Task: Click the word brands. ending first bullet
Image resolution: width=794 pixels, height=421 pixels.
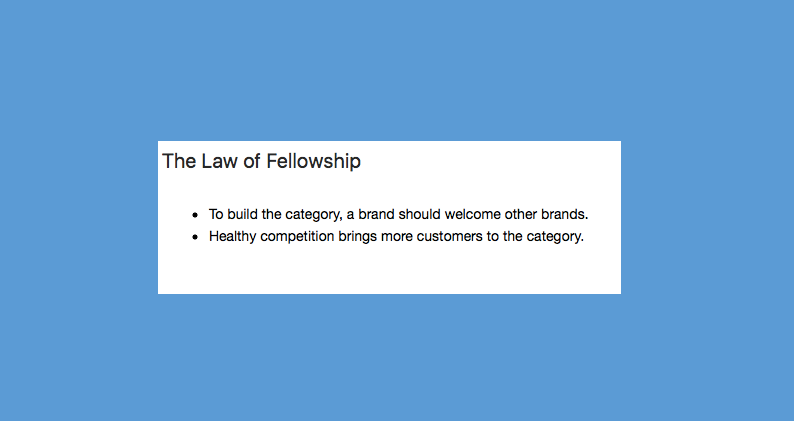Action: pos(565,214)
